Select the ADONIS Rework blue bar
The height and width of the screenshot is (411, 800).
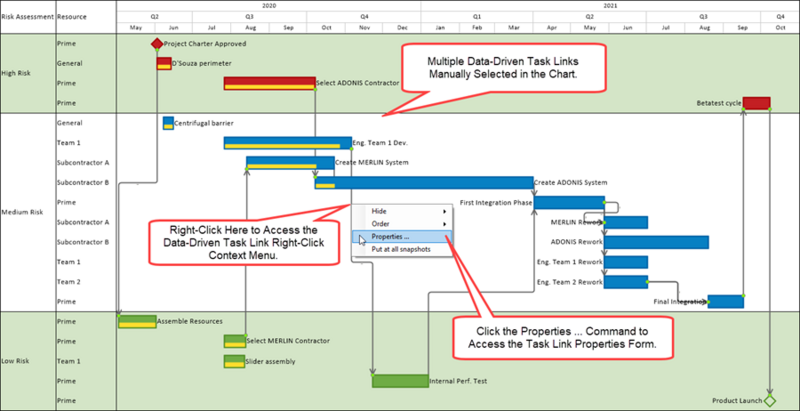tap(656, 242)
